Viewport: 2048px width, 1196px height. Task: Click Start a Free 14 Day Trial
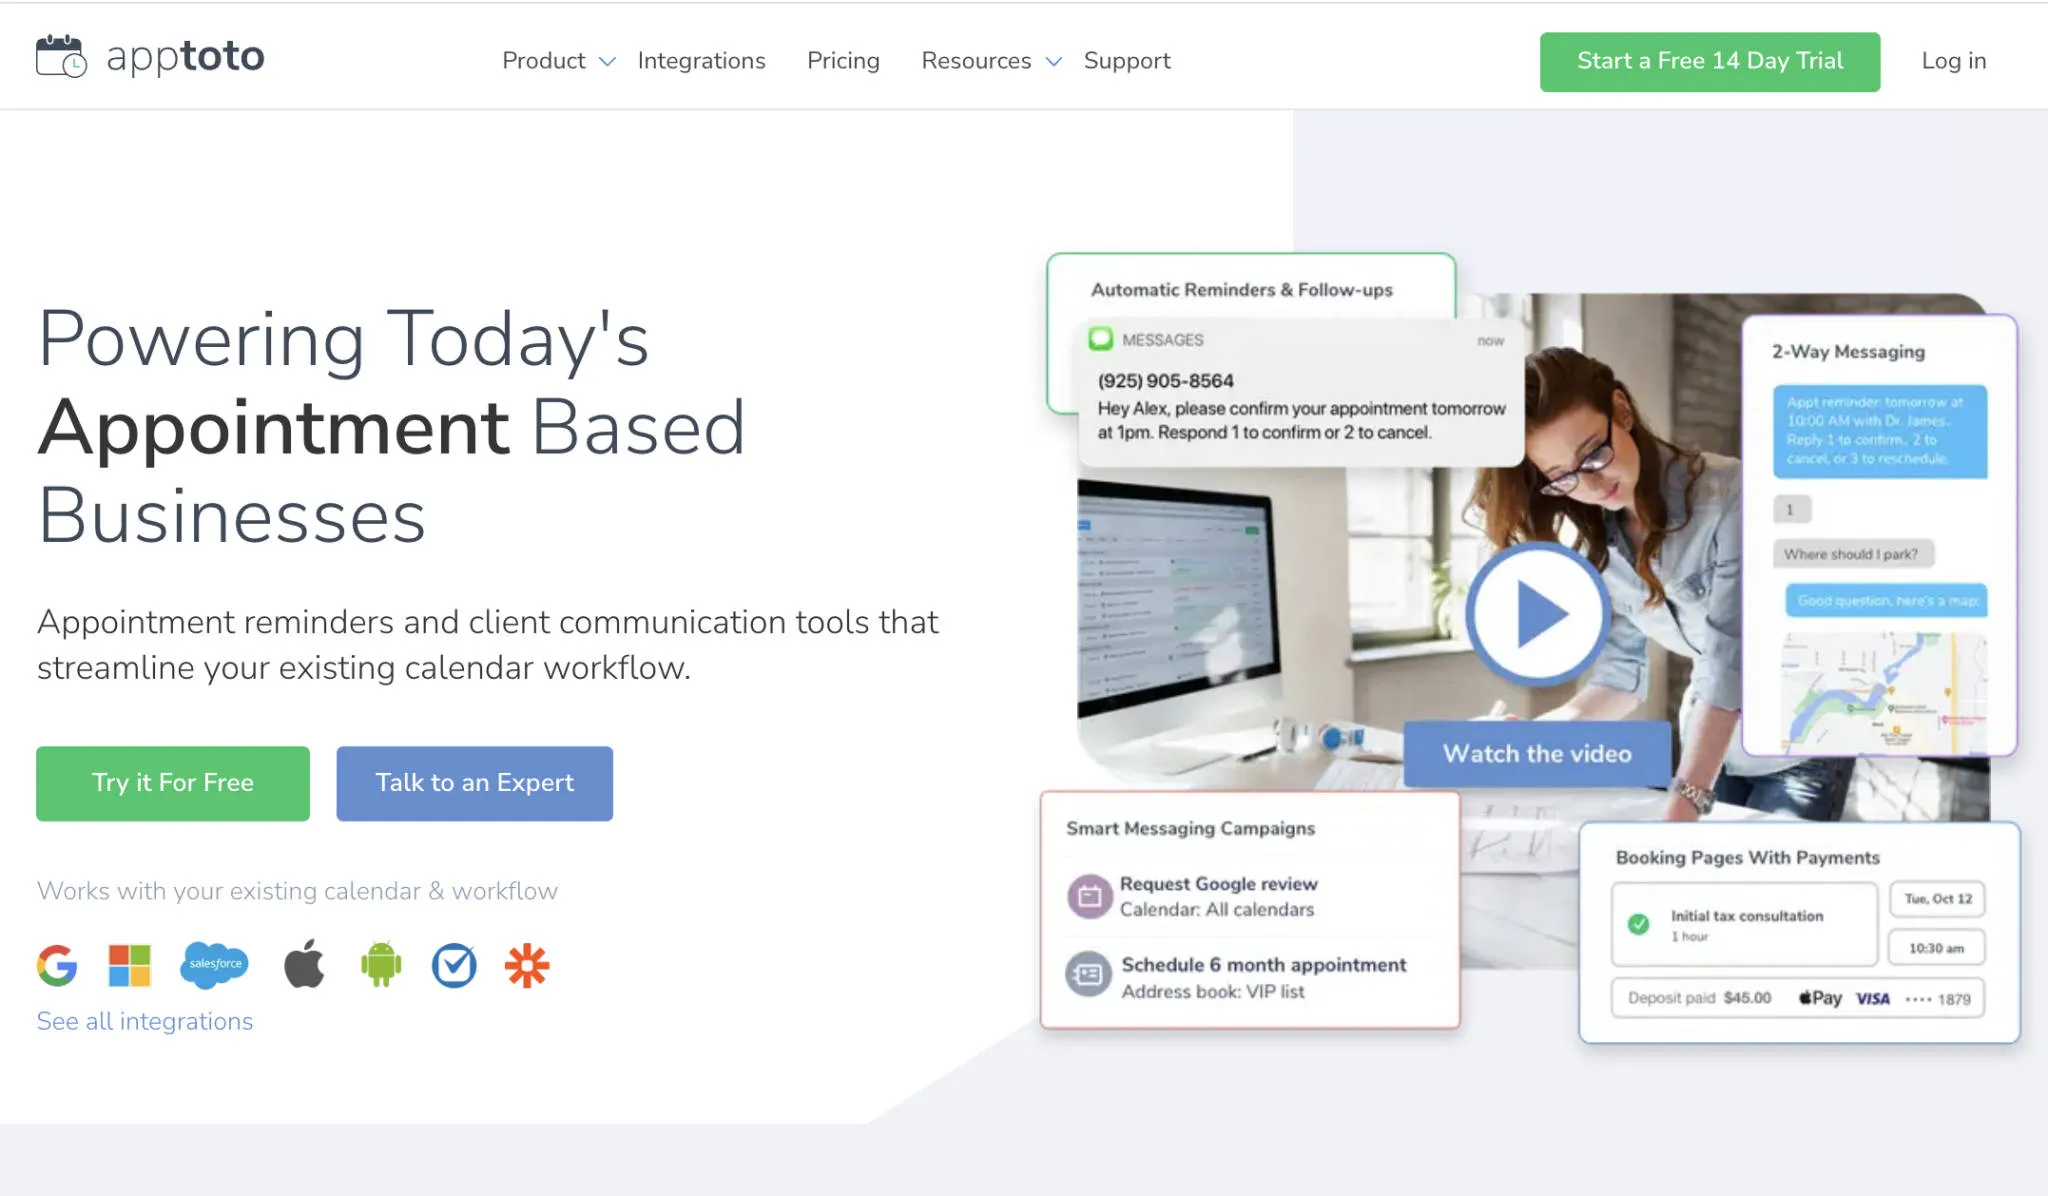point(1709,61)
